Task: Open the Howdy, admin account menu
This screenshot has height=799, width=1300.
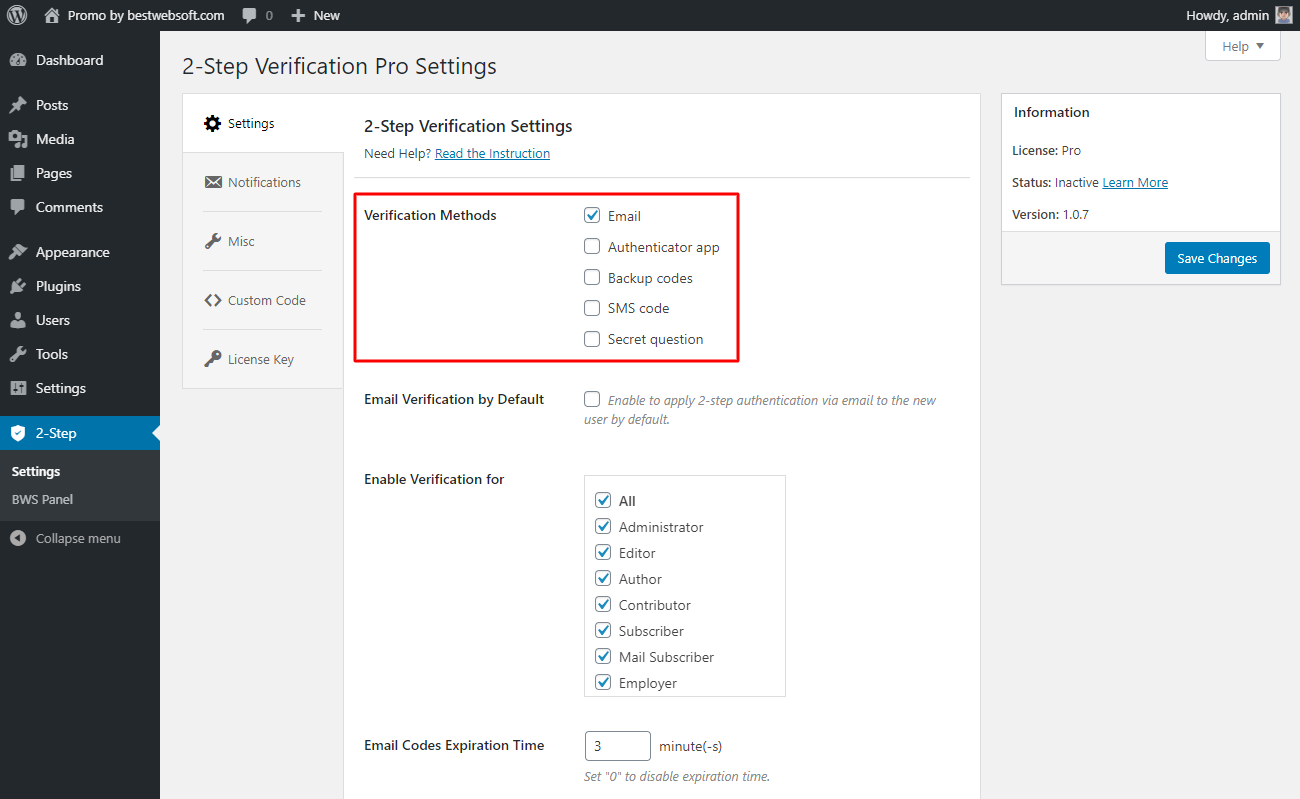Action: pyautogui.click(x=1239, y=15)
